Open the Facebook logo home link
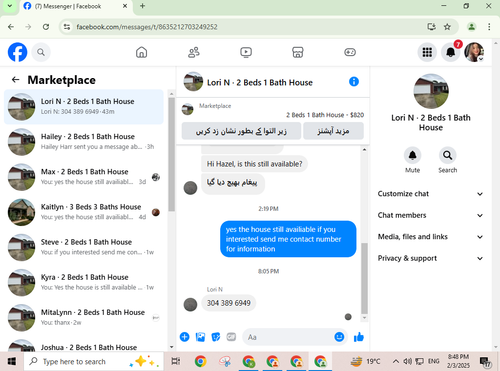This screenshot has height=371, width=500. pyautogui.click(x=17, y=52)
